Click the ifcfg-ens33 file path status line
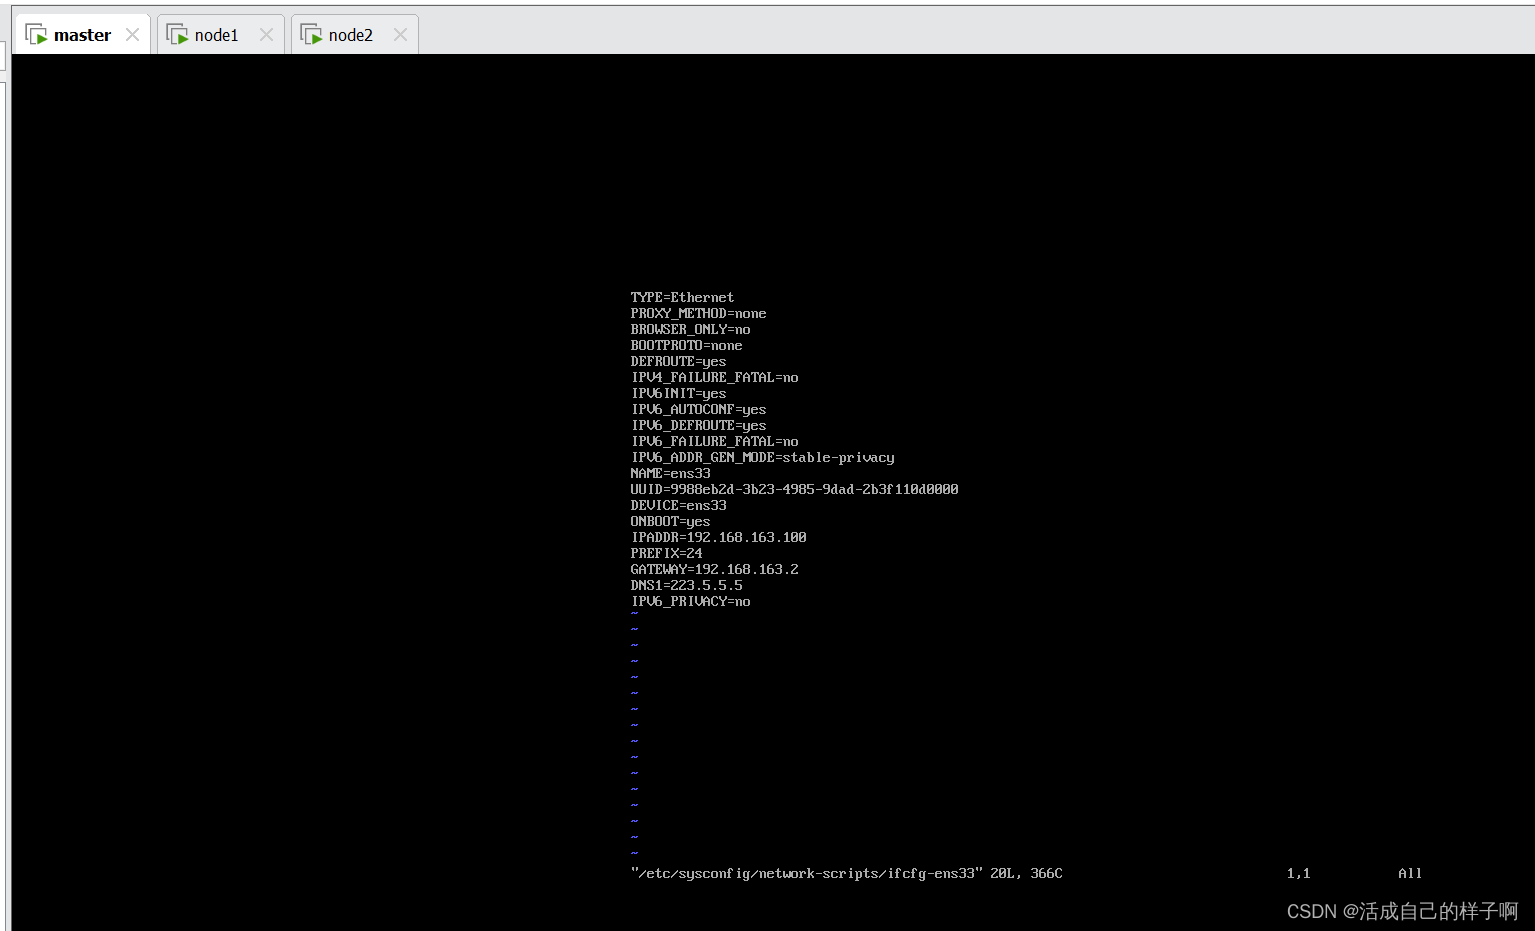Viewport: 1535px width, 931px height. 846,873
